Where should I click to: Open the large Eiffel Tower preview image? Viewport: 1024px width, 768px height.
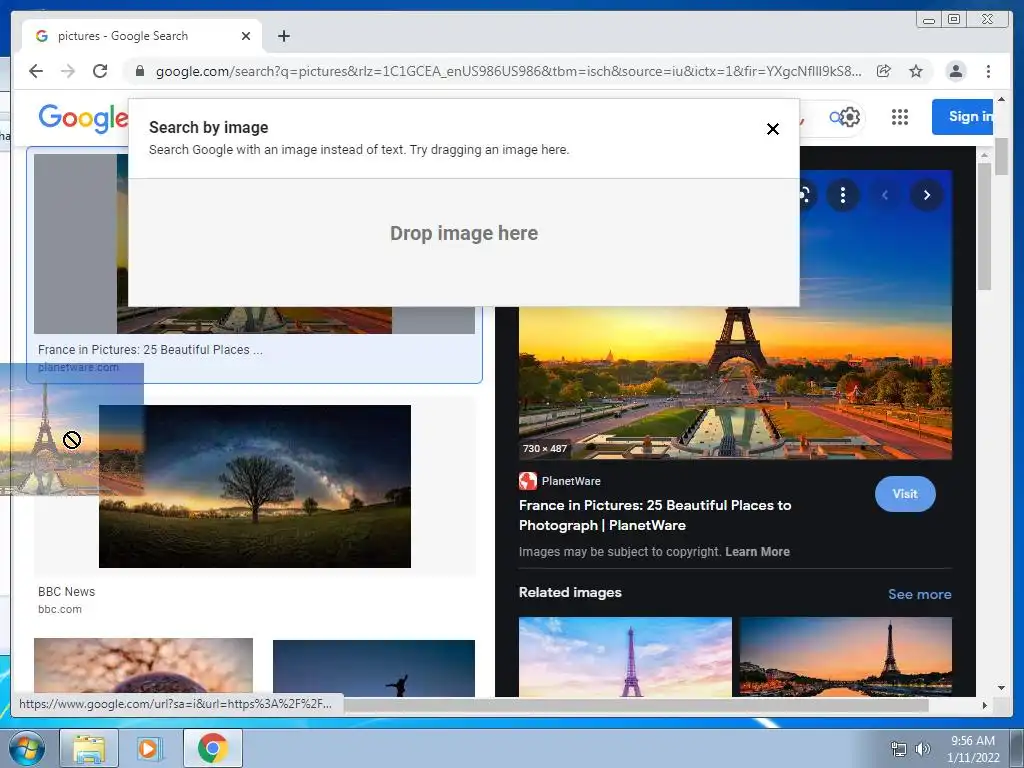tap(735, 382)
